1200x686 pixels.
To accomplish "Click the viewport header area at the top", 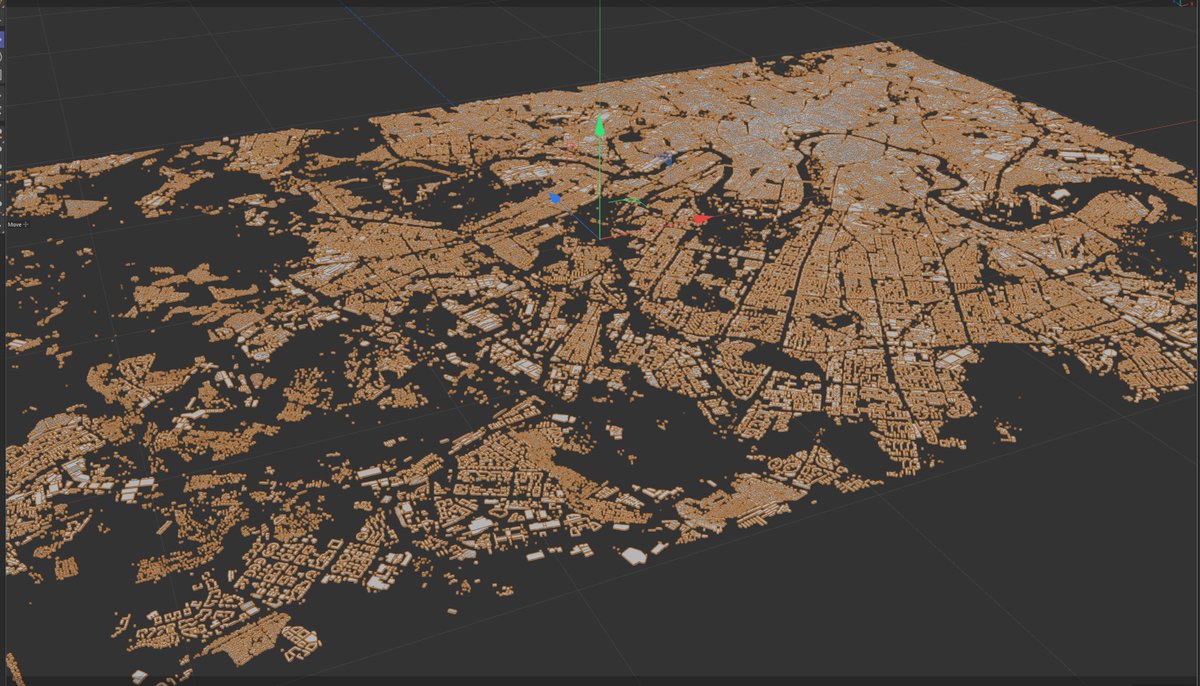I will pos(600,8).
